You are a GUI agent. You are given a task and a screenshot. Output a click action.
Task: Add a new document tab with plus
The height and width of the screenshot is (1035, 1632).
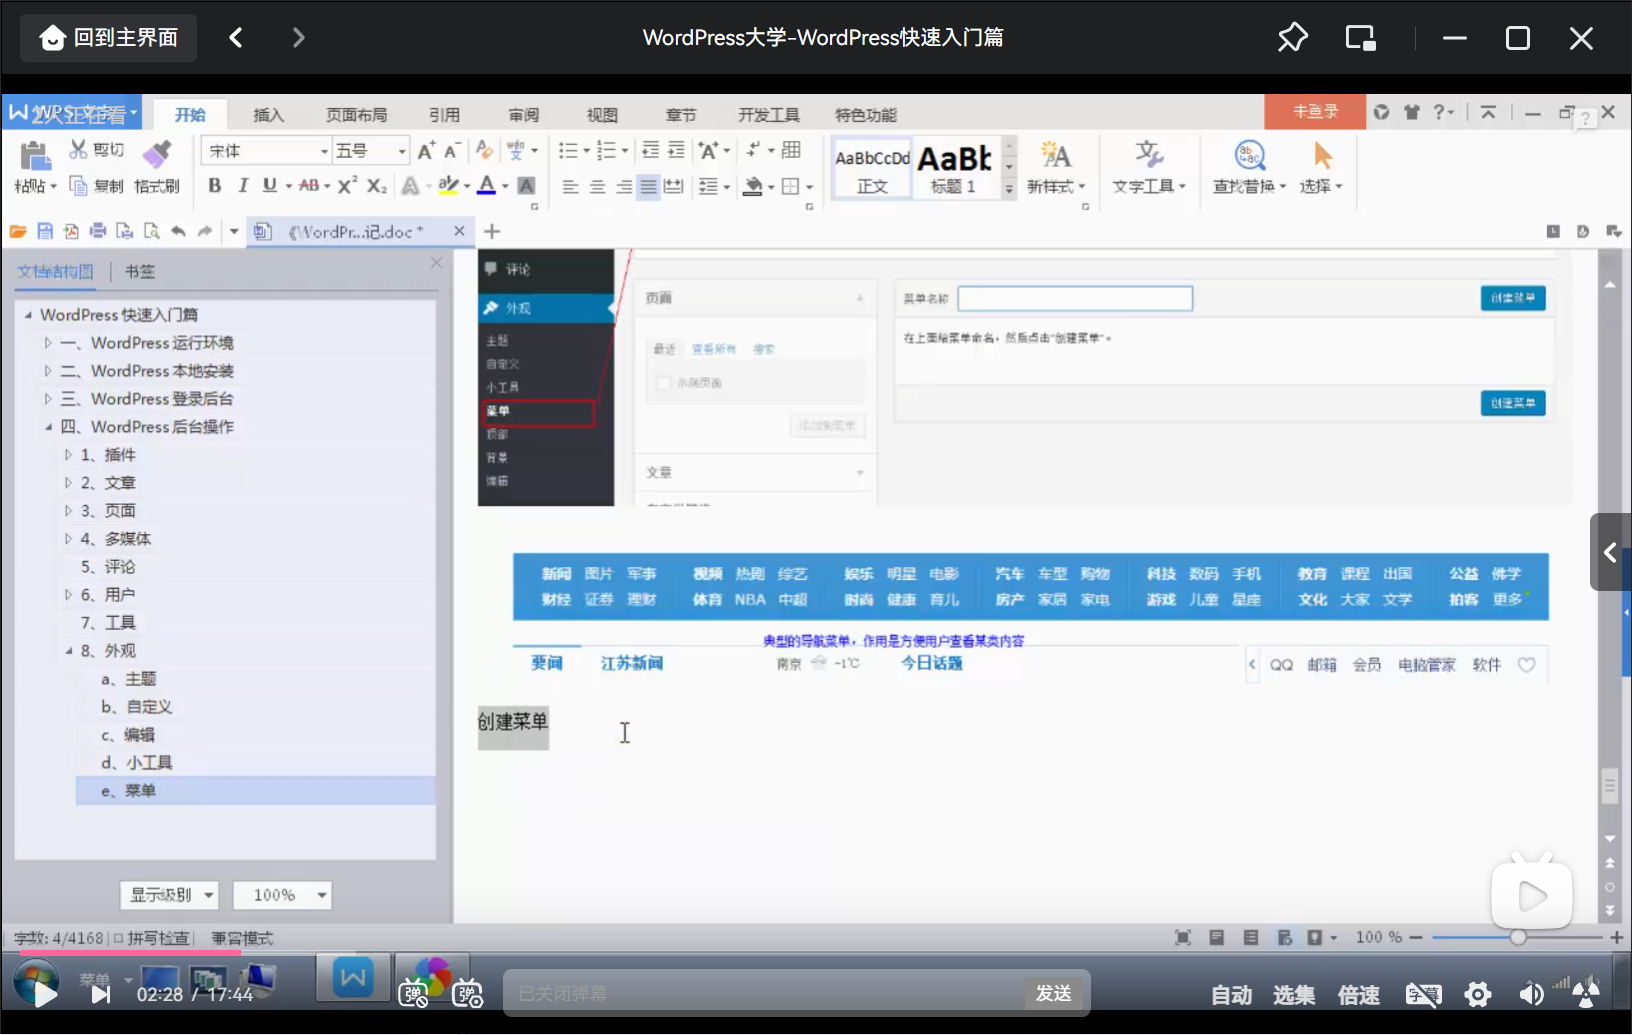[492, 232]
